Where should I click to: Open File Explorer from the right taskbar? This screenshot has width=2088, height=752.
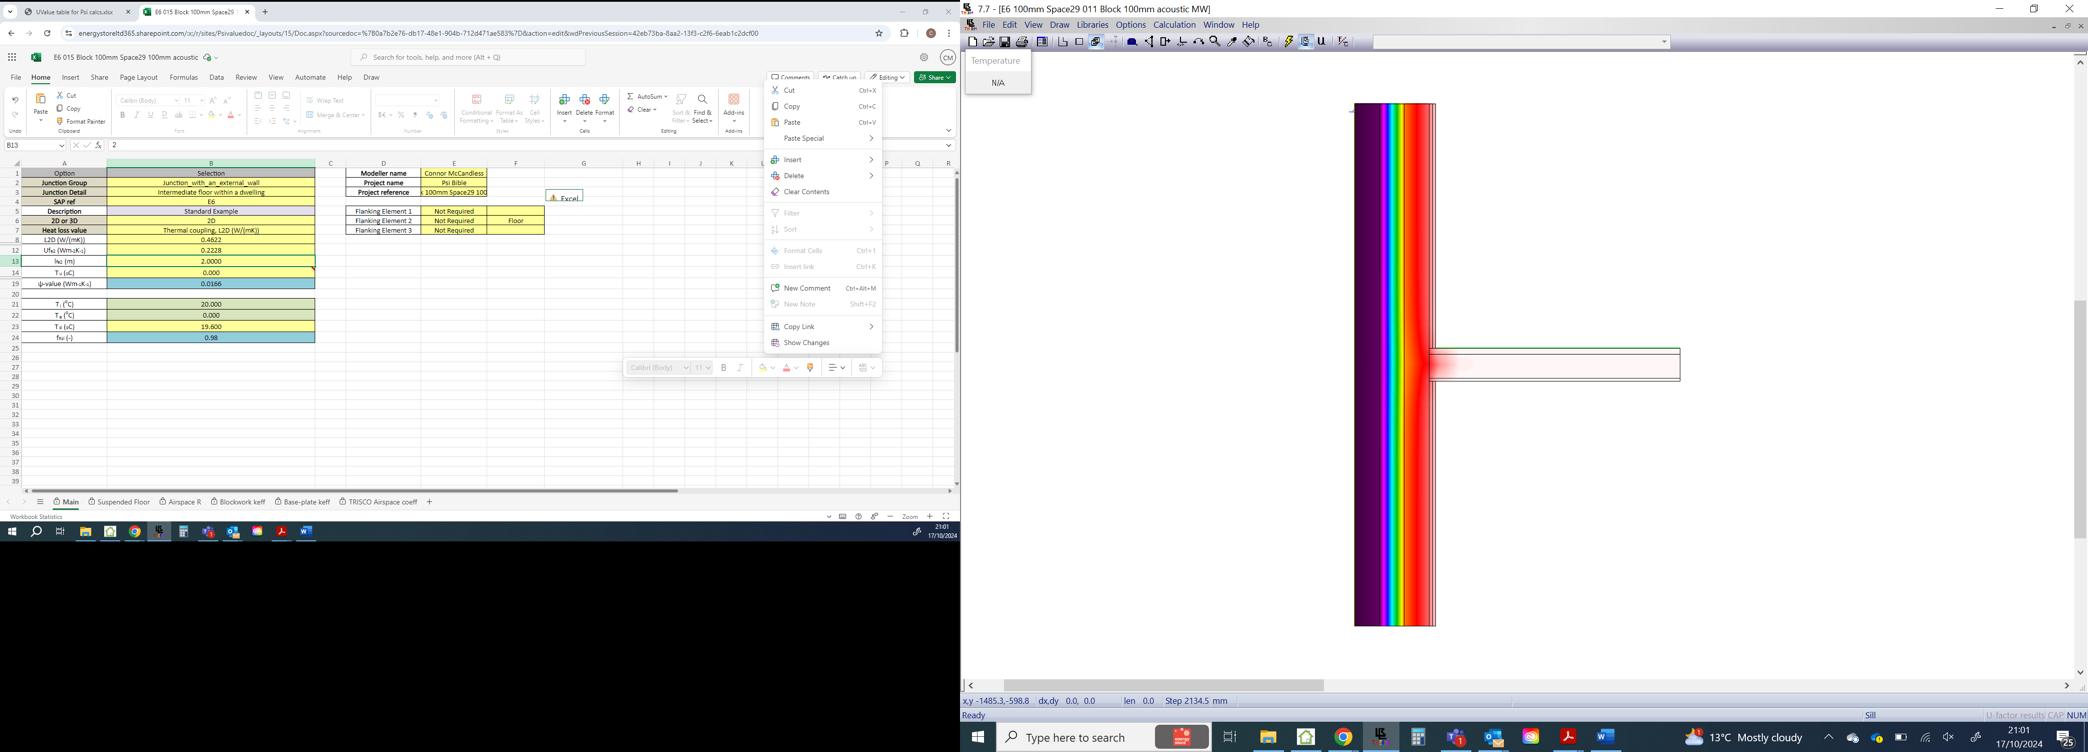pos(1268,738)
